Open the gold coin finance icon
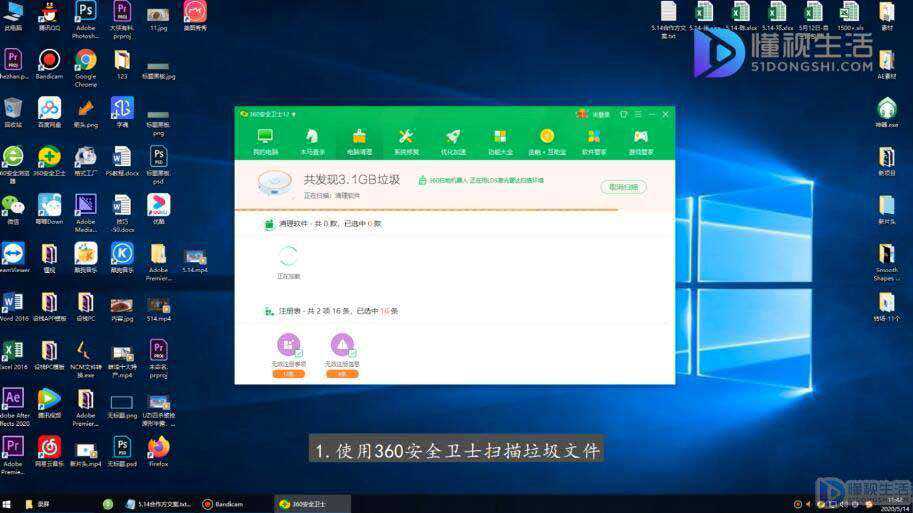The height and width of the screenshot is (513, 913). click(x=547, y=141)
